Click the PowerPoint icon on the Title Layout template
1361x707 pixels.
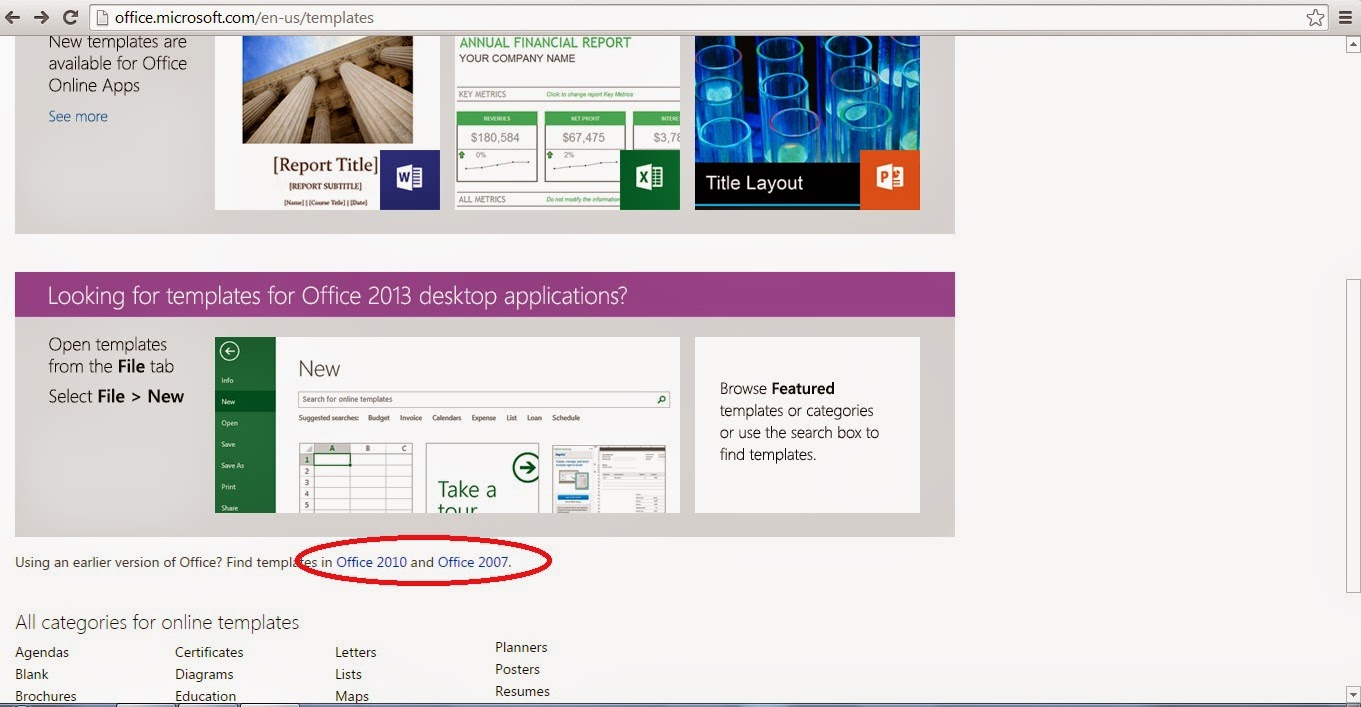(x=889, y=179)
